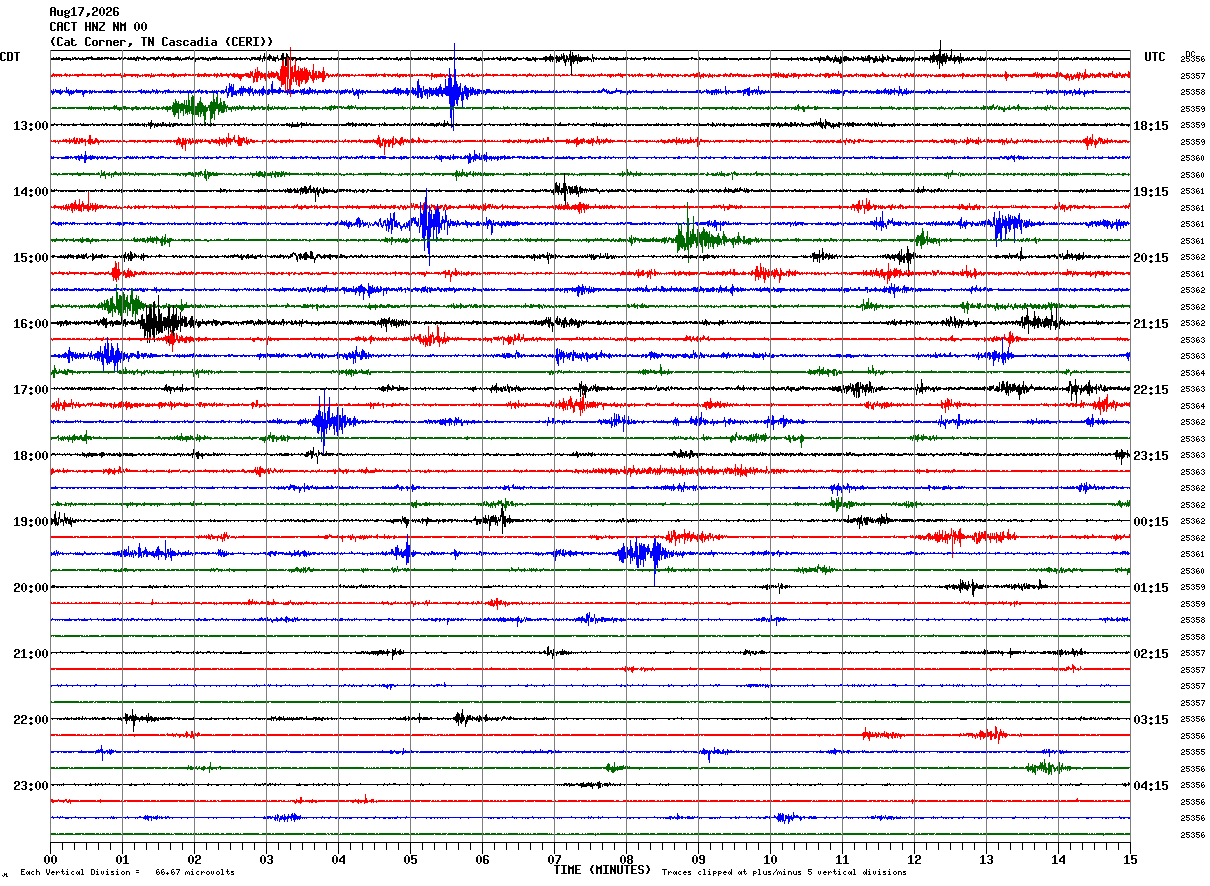Click the CDT timezone label
1210x886 pixels.
11,57
